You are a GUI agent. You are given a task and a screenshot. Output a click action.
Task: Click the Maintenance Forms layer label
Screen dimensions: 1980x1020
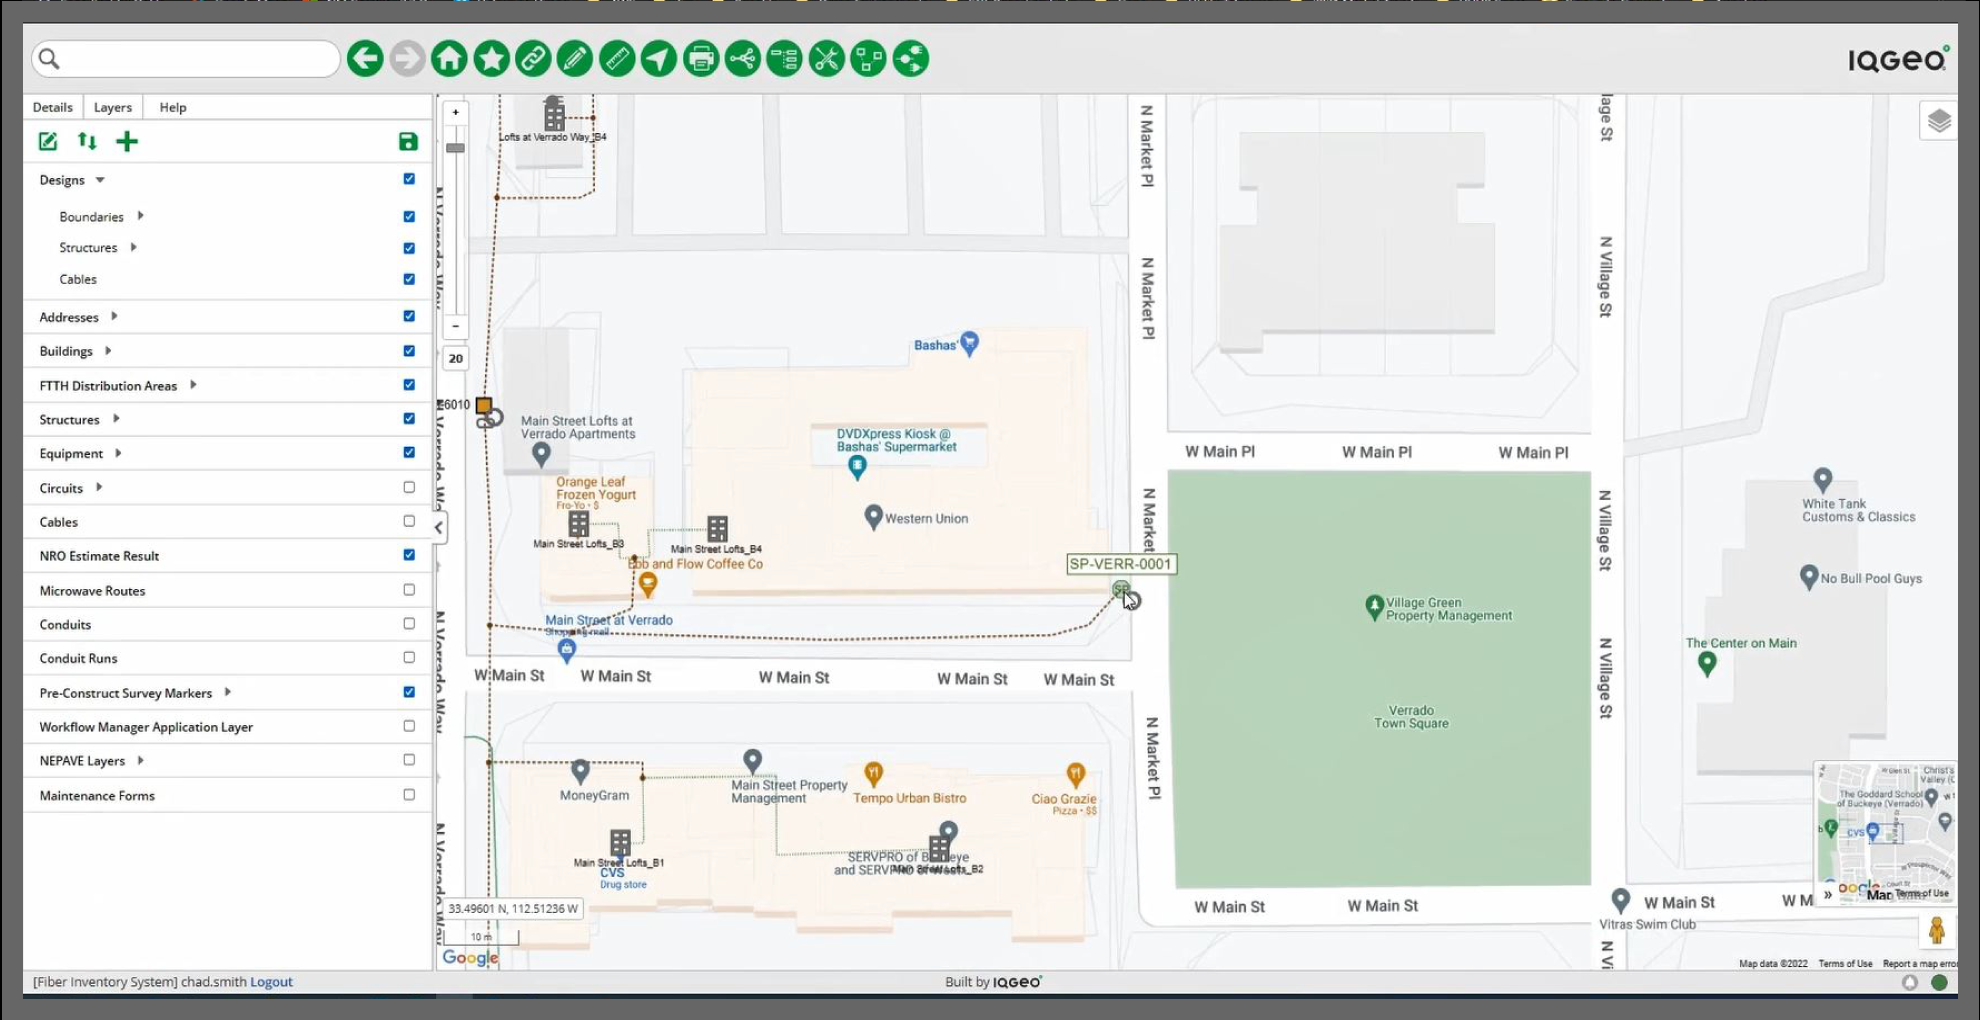point(97,796)
